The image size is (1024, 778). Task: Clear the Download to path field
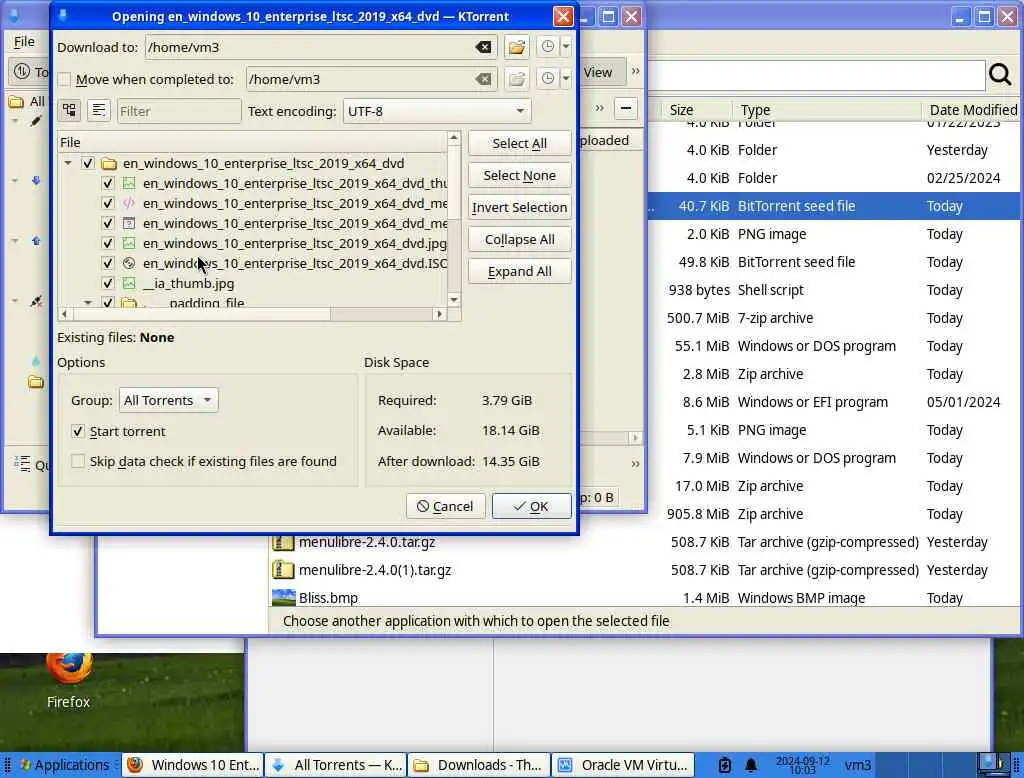(483, 47)
